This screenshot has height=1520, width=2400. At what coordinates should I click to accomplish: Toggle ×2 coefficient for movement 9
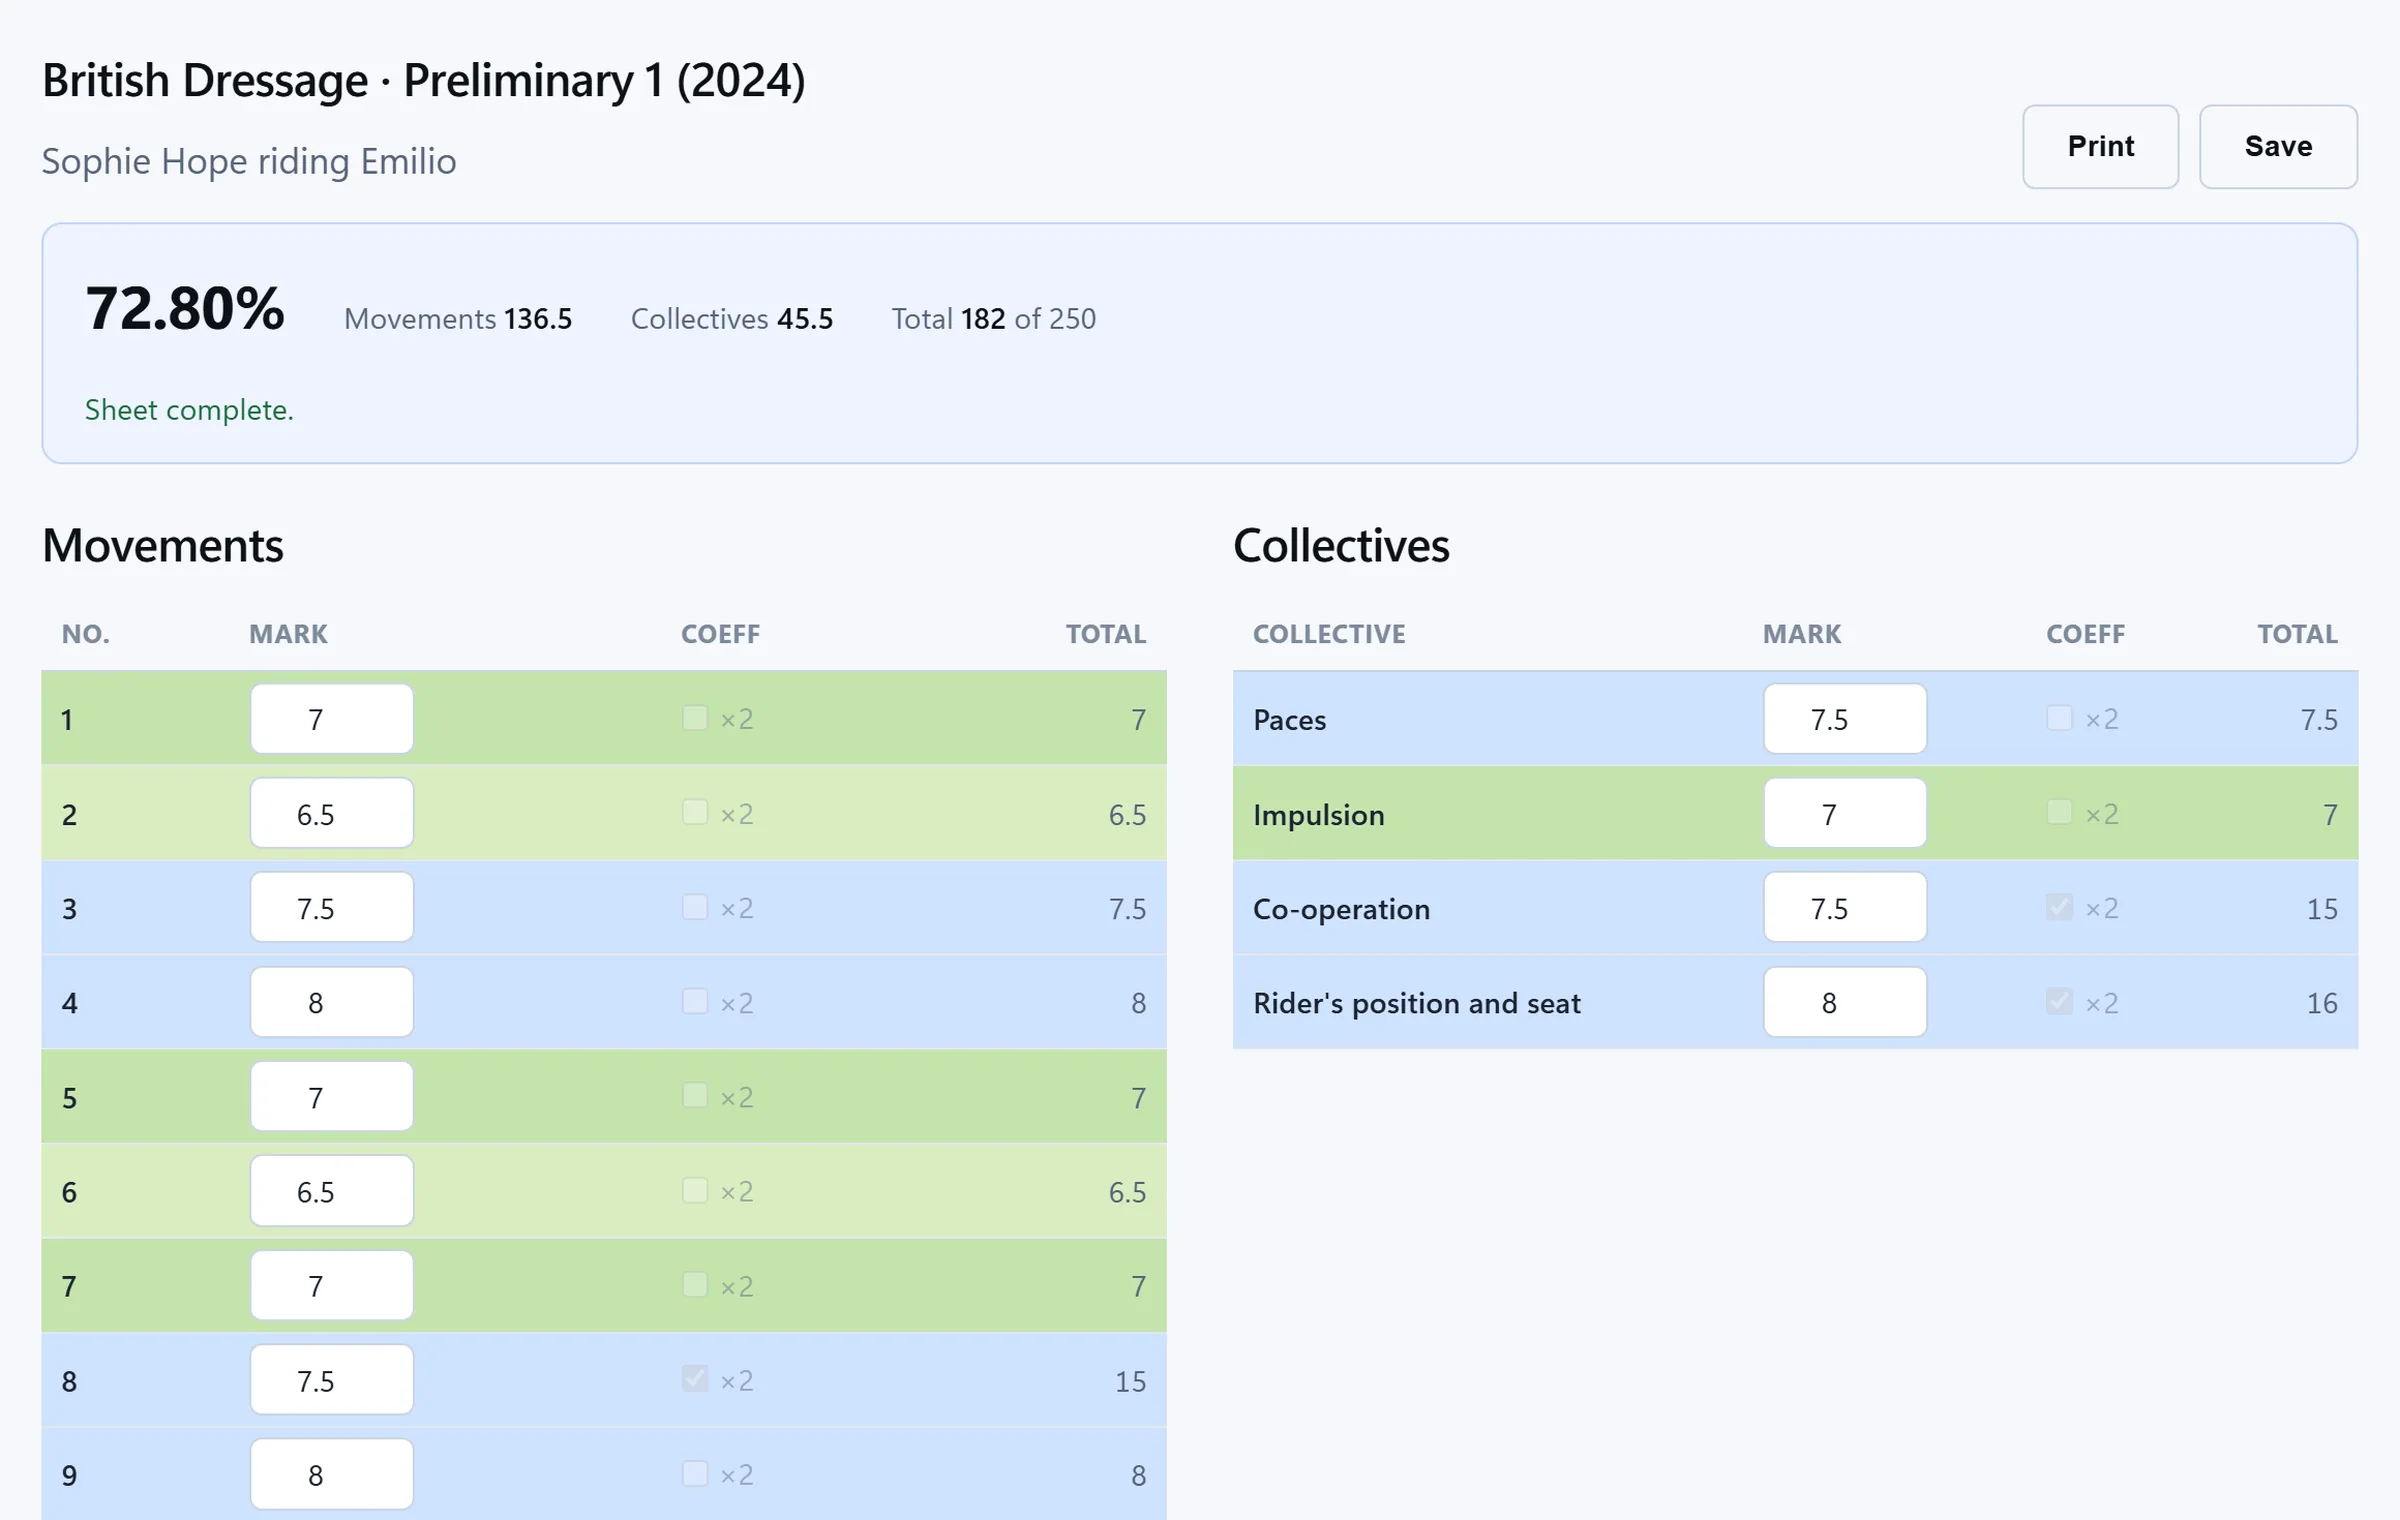[695, 1474]
